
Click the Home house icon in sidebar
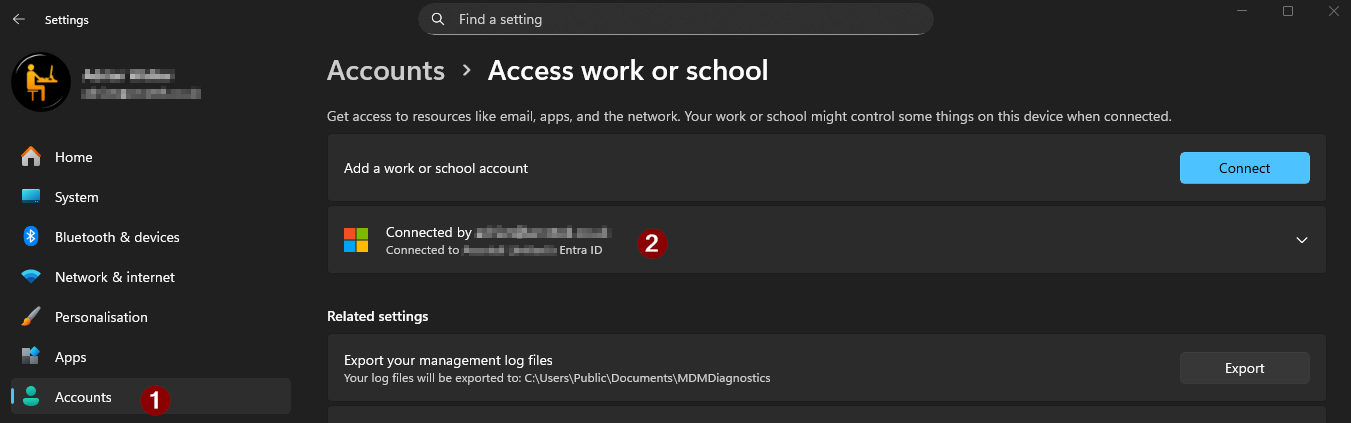coord(31,157)
